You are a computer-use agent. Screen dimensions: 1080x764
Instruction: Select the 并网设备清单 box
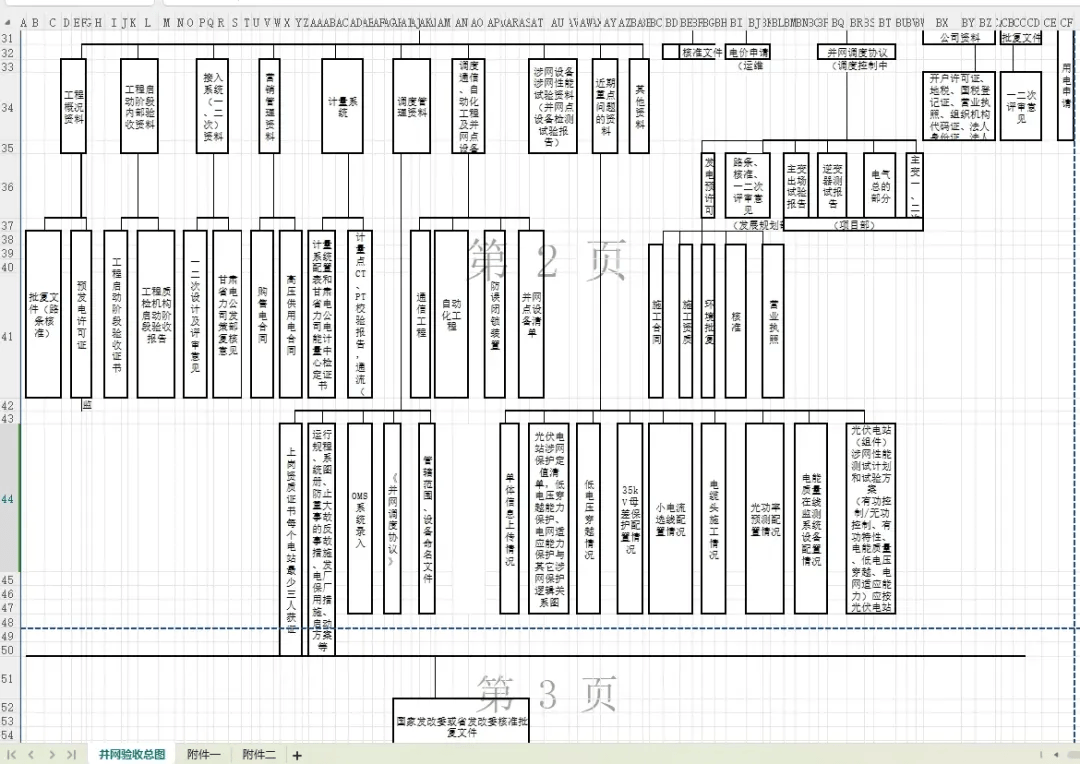(530, 313)
